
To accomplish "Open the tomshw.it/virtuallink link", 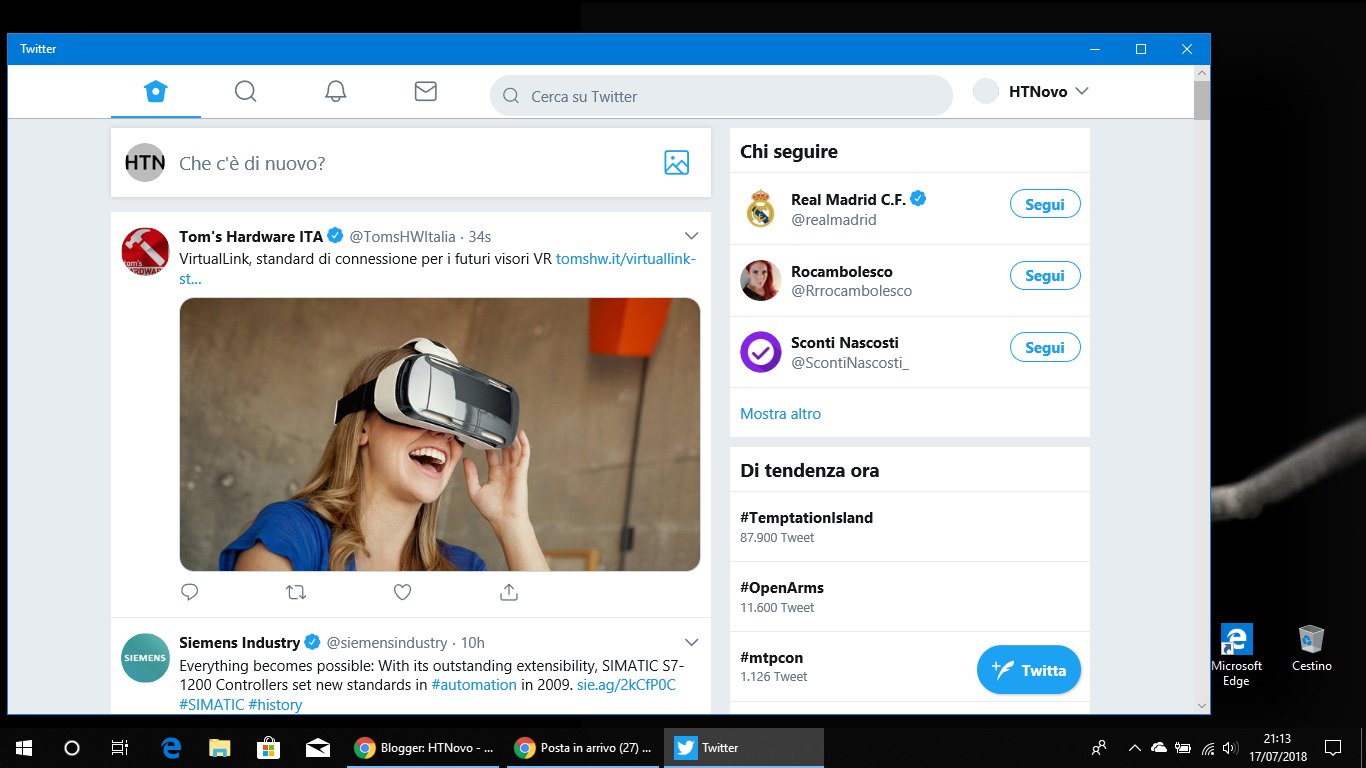I will pos(626,259).
